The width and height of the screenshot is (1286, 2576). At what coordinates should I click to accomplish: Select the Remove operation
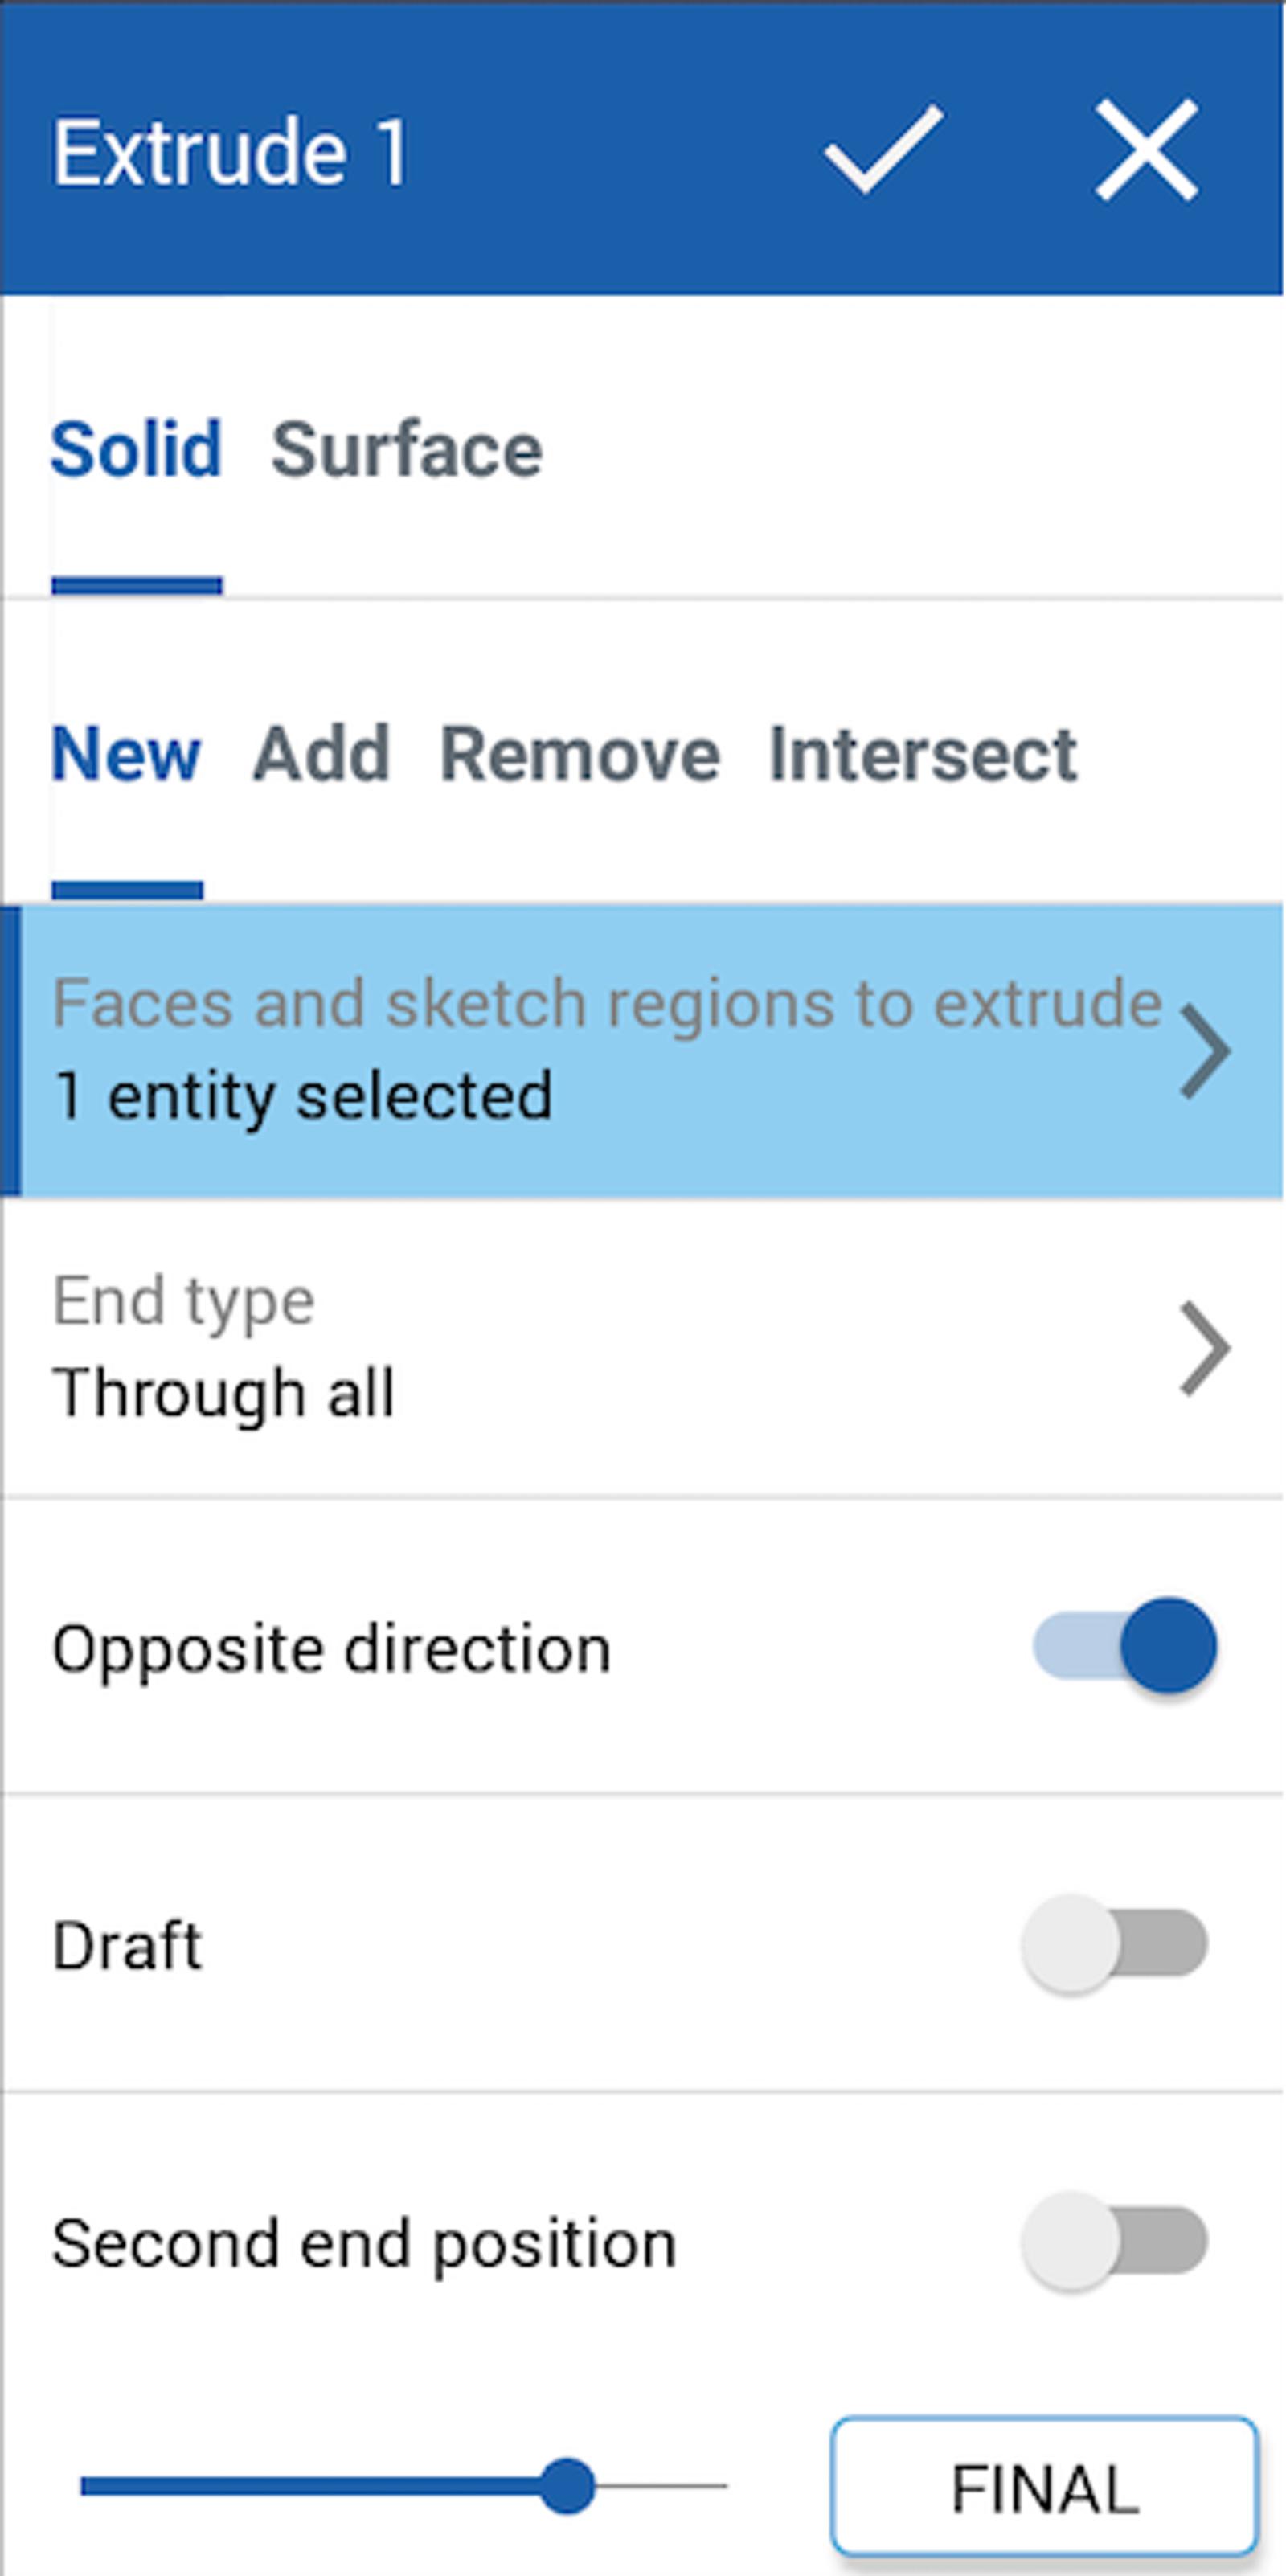tap(579, 754)
